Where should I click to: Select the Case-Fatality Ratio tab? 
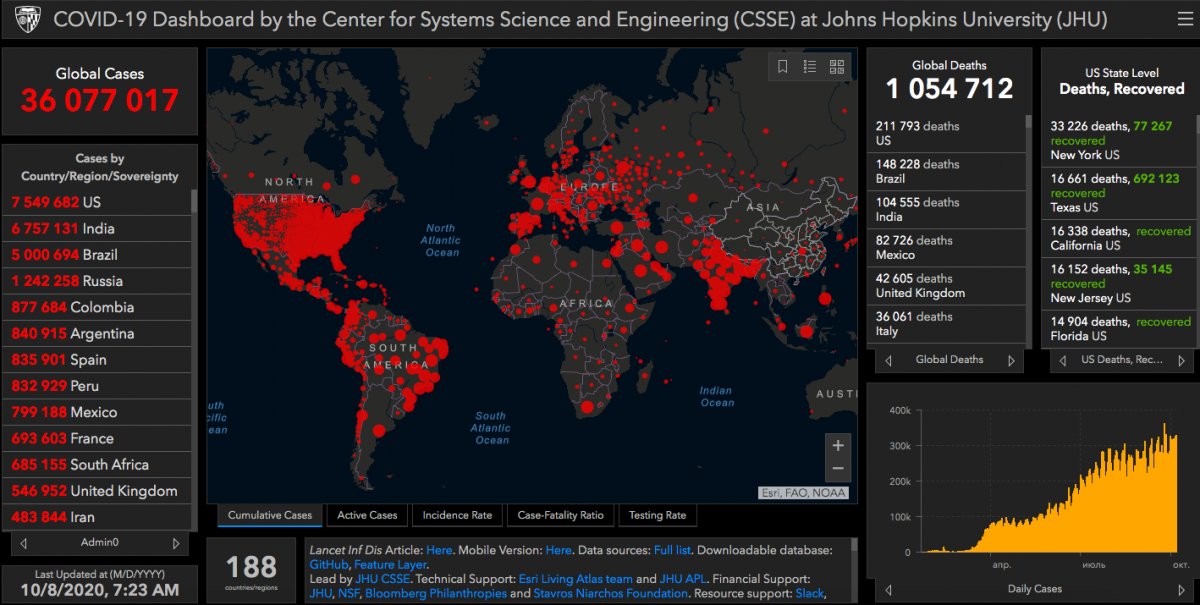click(560, 515)
